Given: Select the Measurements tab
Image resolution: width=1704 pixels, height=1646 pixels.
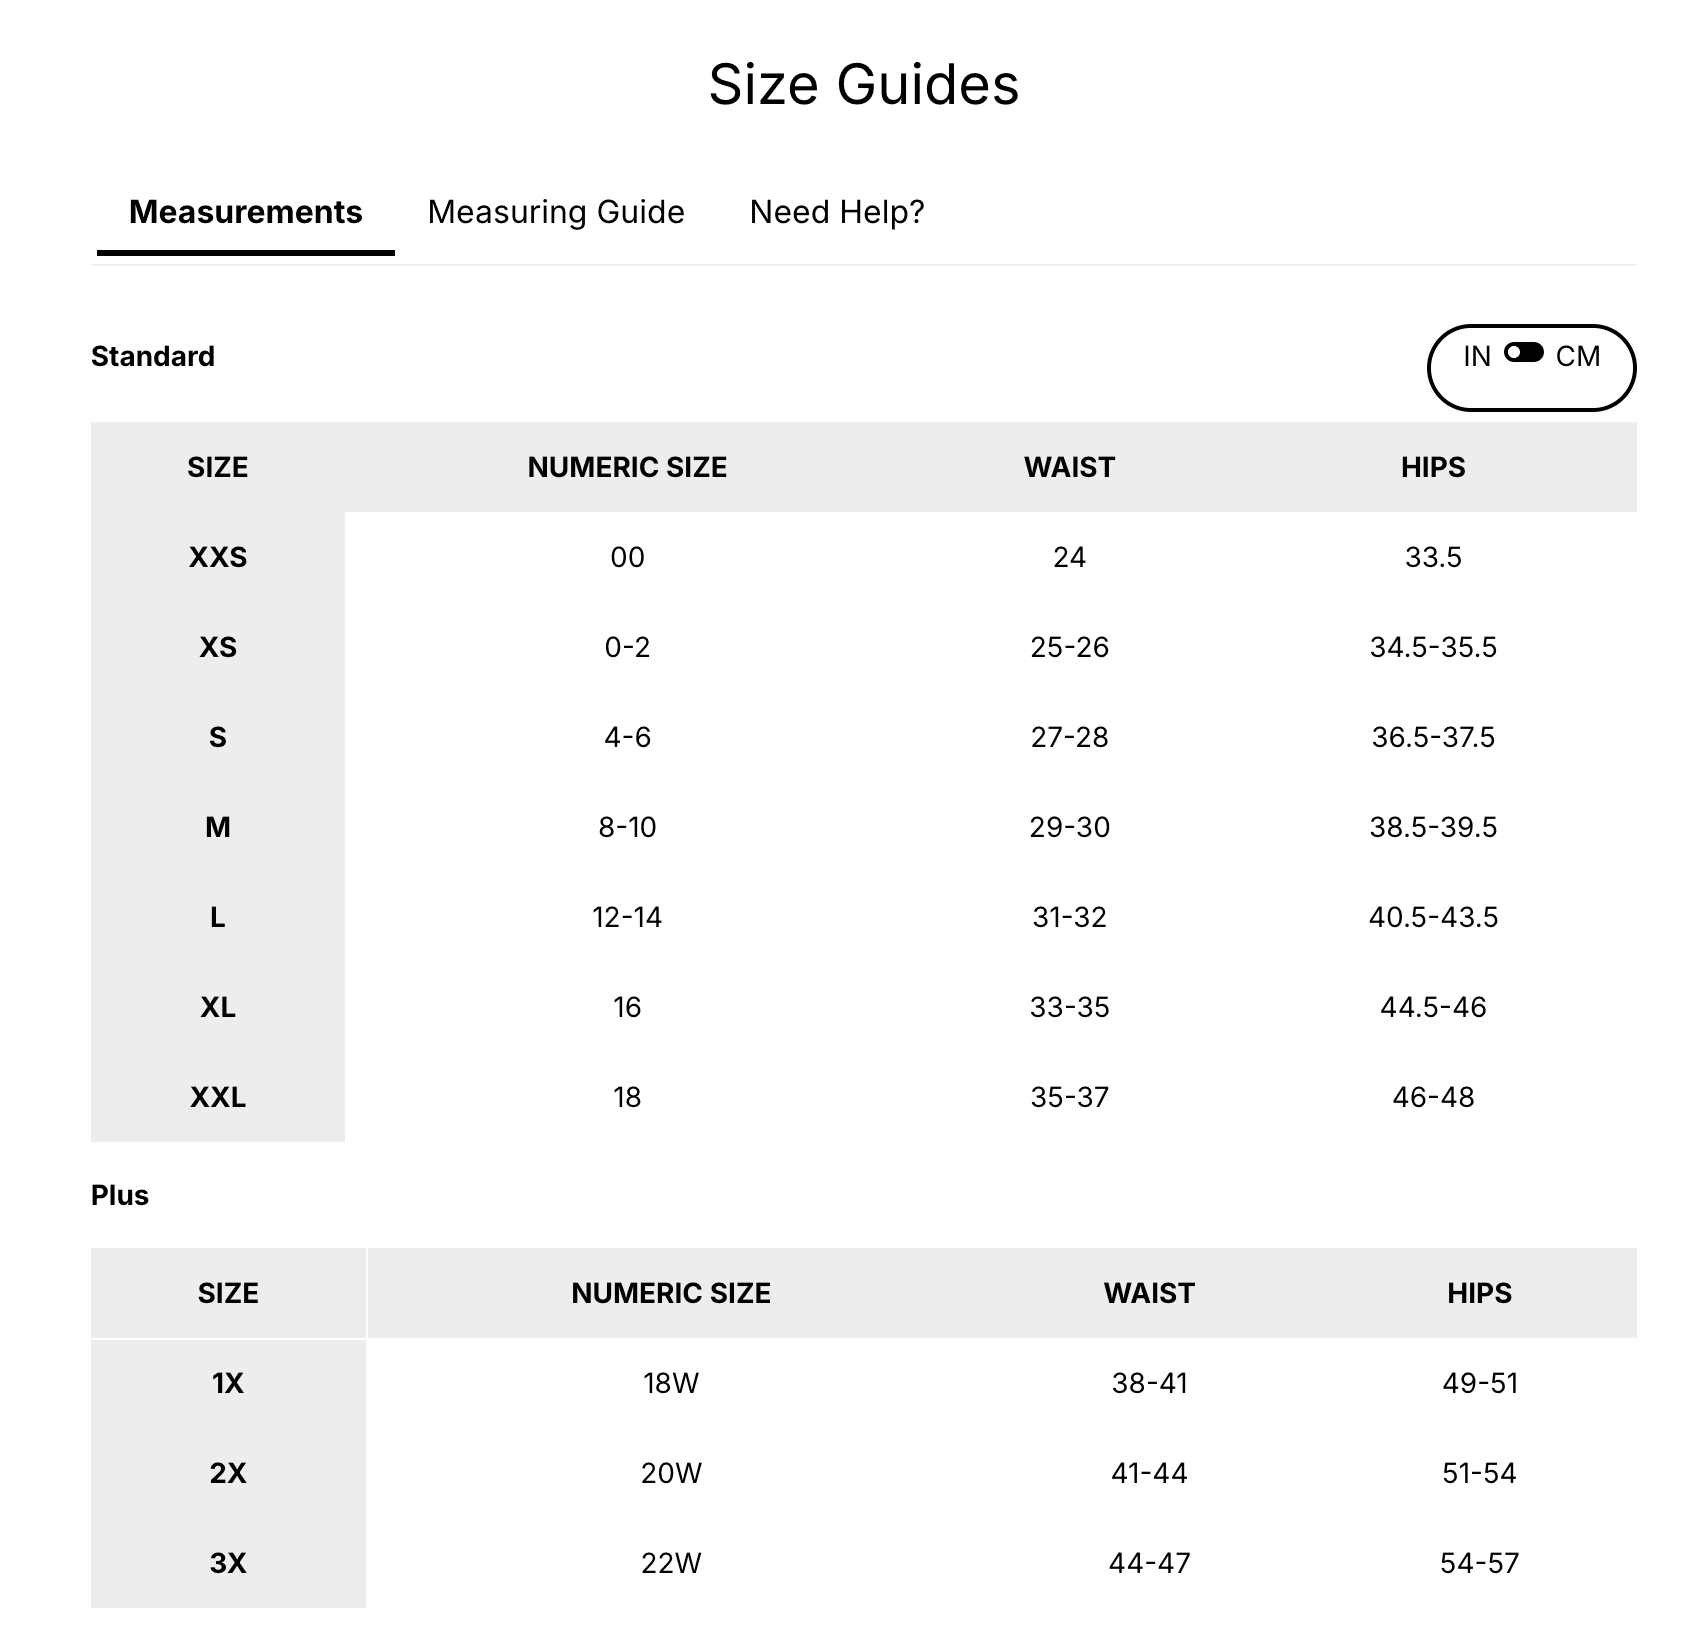Looking at the screenshot, I should pos(246,212).
